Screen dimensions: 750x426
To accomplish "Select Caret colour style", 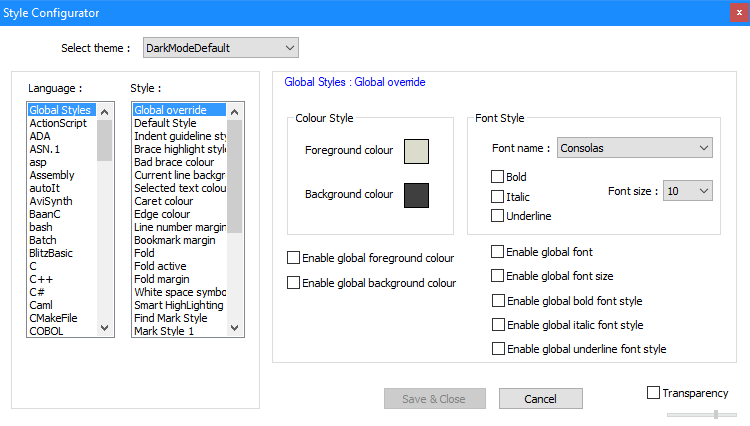I will [179, 201].
